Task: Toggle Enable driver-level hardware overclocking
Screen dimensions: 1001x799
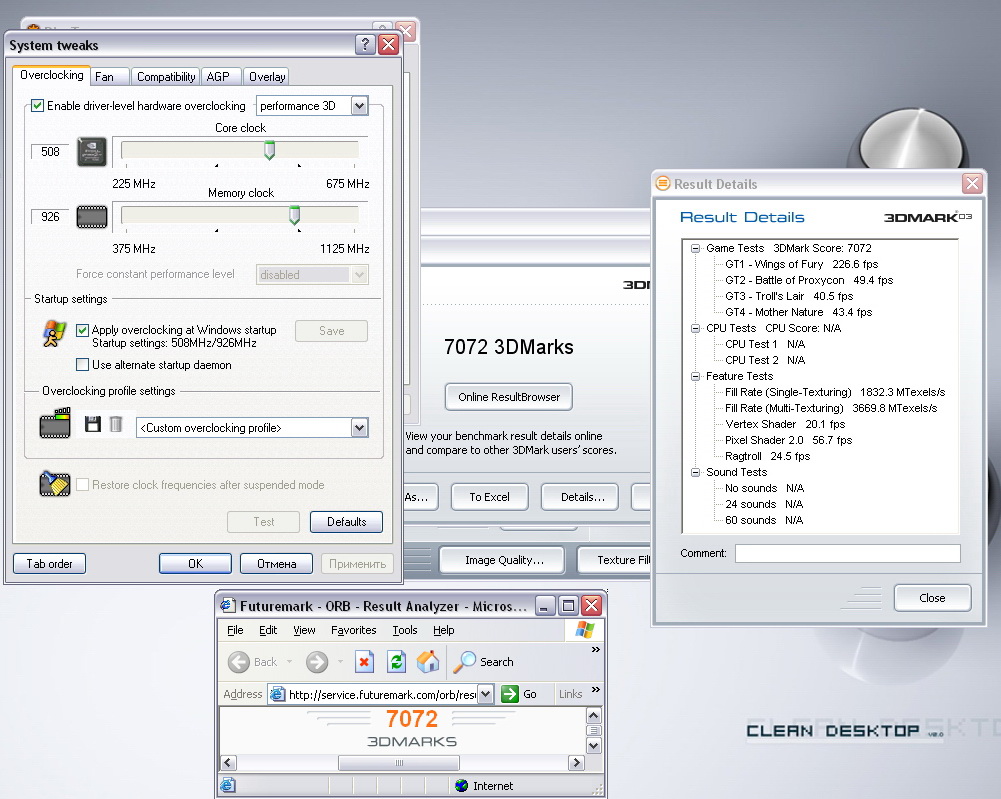Action: click(38, 105)
